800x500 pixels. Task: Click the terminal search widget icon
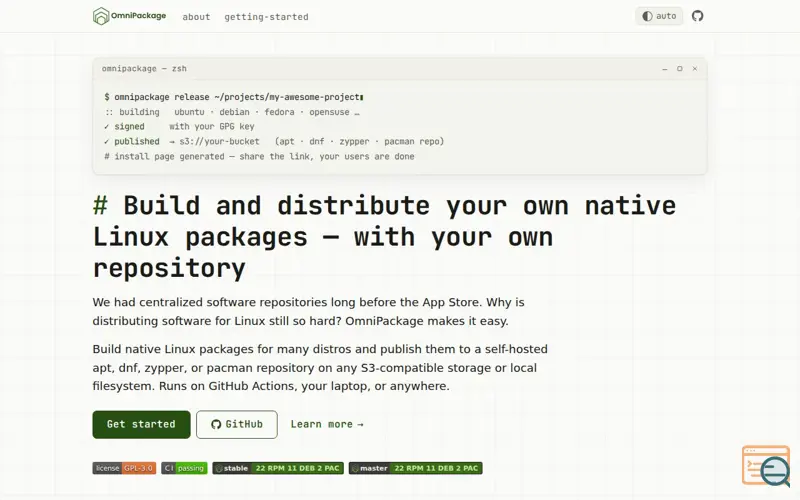tap(766, 466)
